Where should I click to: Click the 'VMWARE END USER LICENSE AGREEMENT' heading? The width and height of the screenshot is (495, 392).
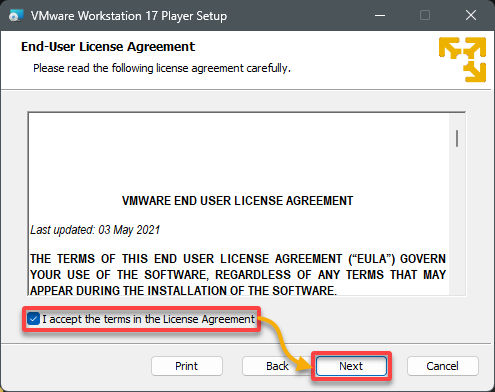[x=237, y=201]
